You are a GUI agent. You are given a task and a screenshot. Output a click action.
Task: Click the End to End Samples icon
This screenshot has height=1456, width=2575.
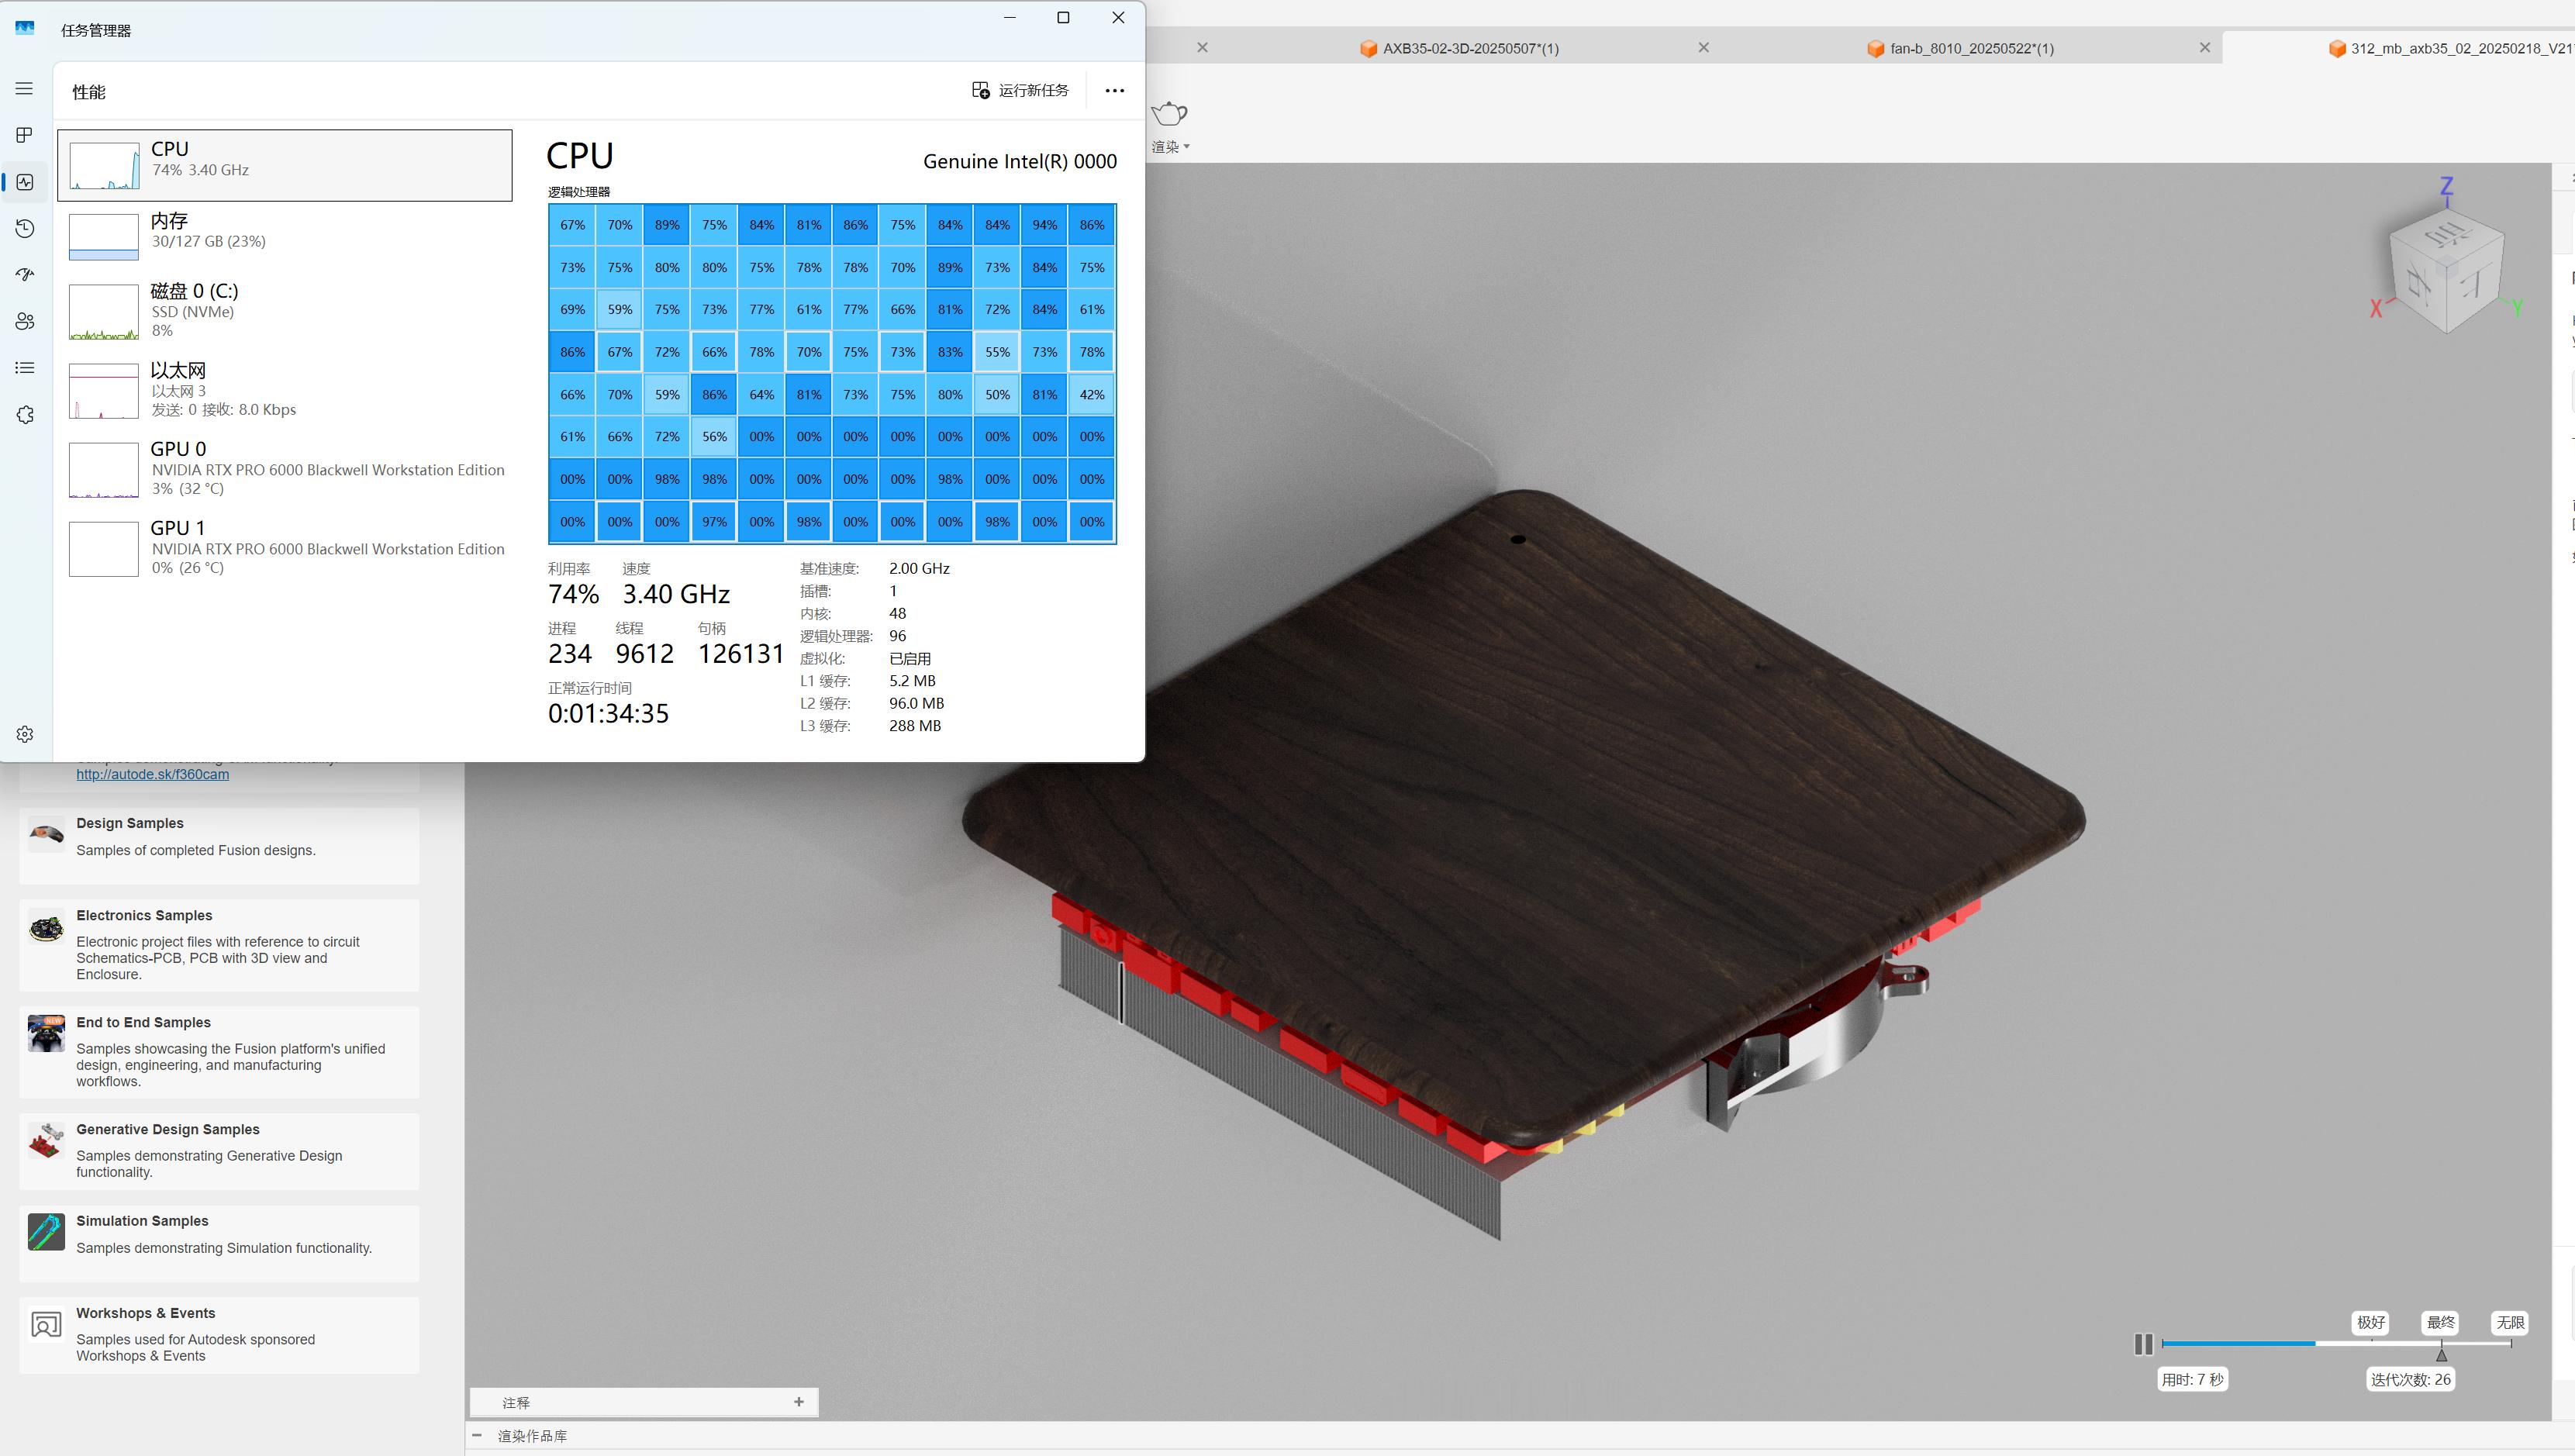click(x=46, y=1034)
